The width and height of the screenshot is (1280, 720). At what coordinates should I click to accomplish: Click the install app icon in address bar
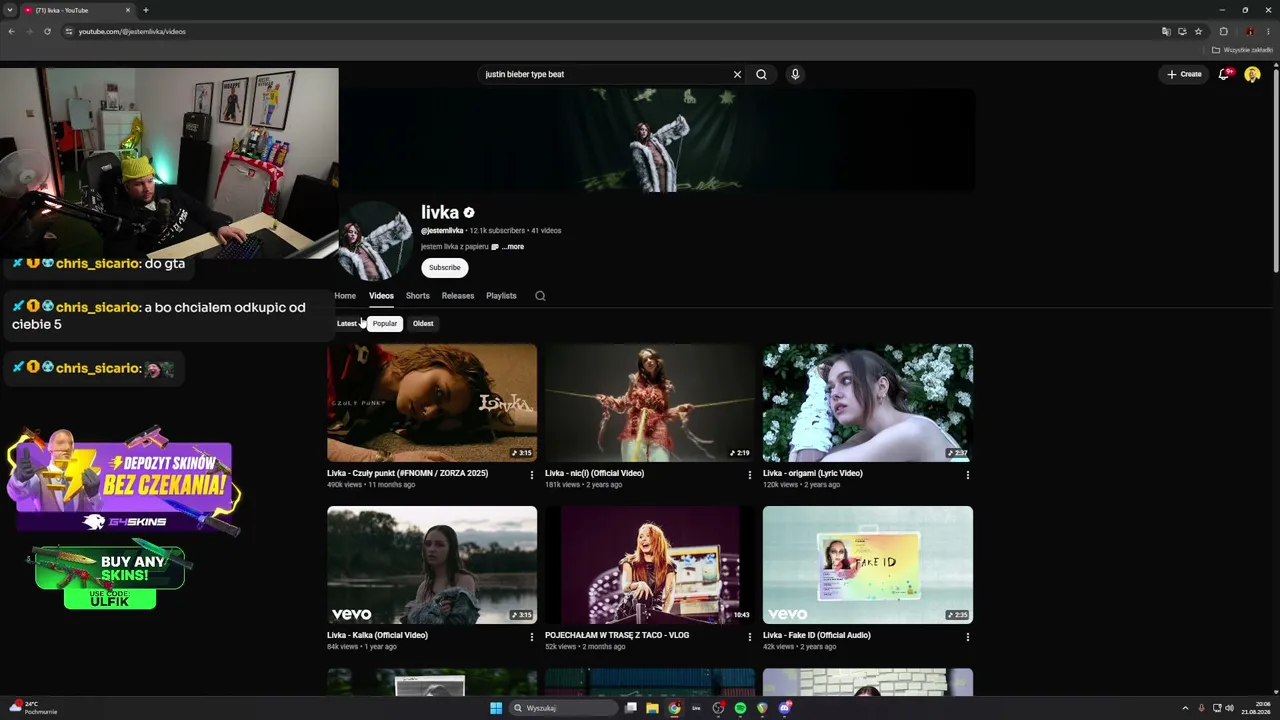(1182, 31)
